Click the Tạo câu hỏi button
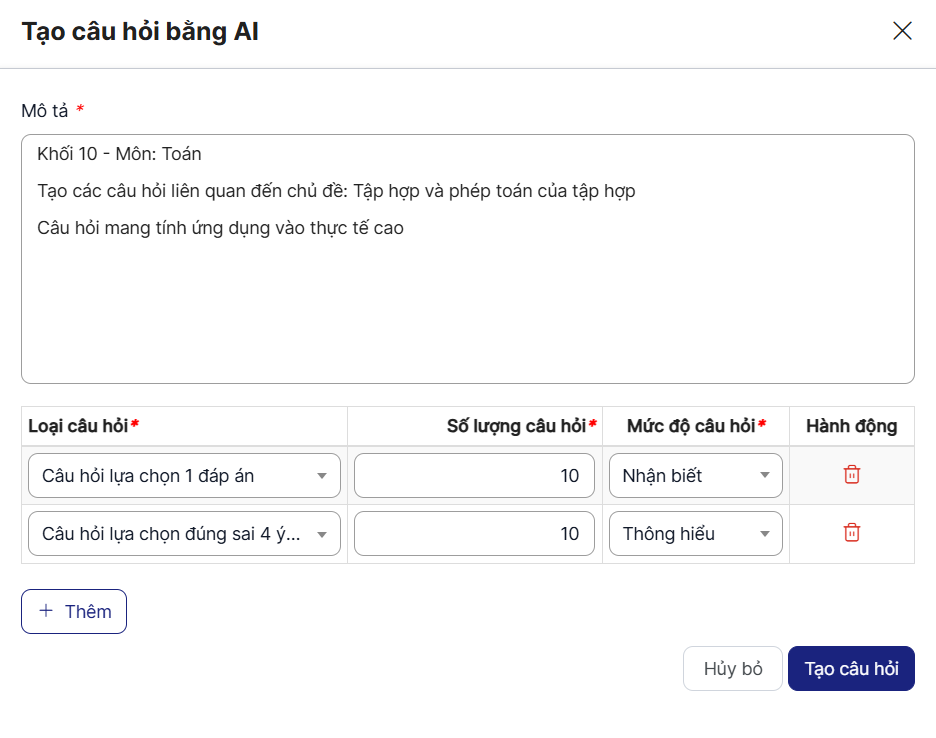Viewport: 936px width, 738px height. pyautogui.click(x=851, y=669)
